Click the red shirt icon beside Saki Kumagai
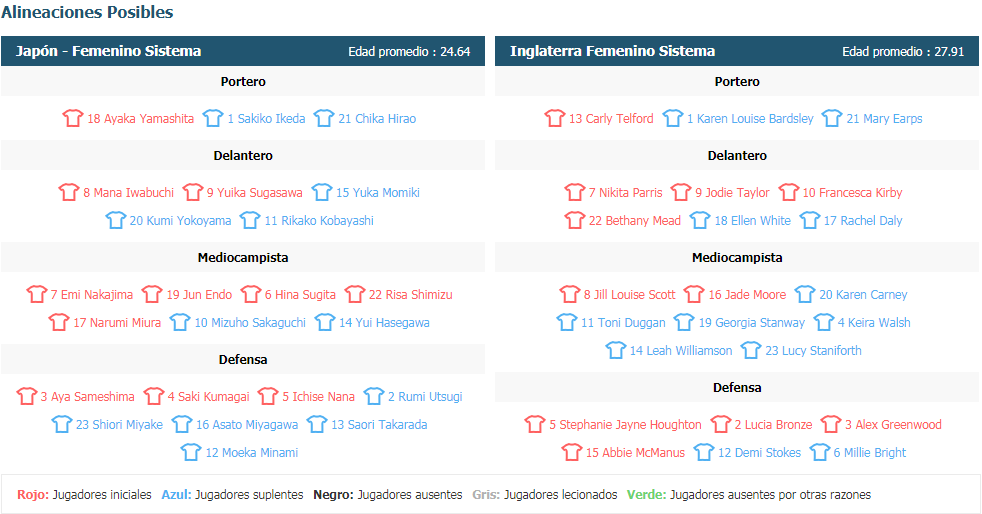 coord(153,396)
